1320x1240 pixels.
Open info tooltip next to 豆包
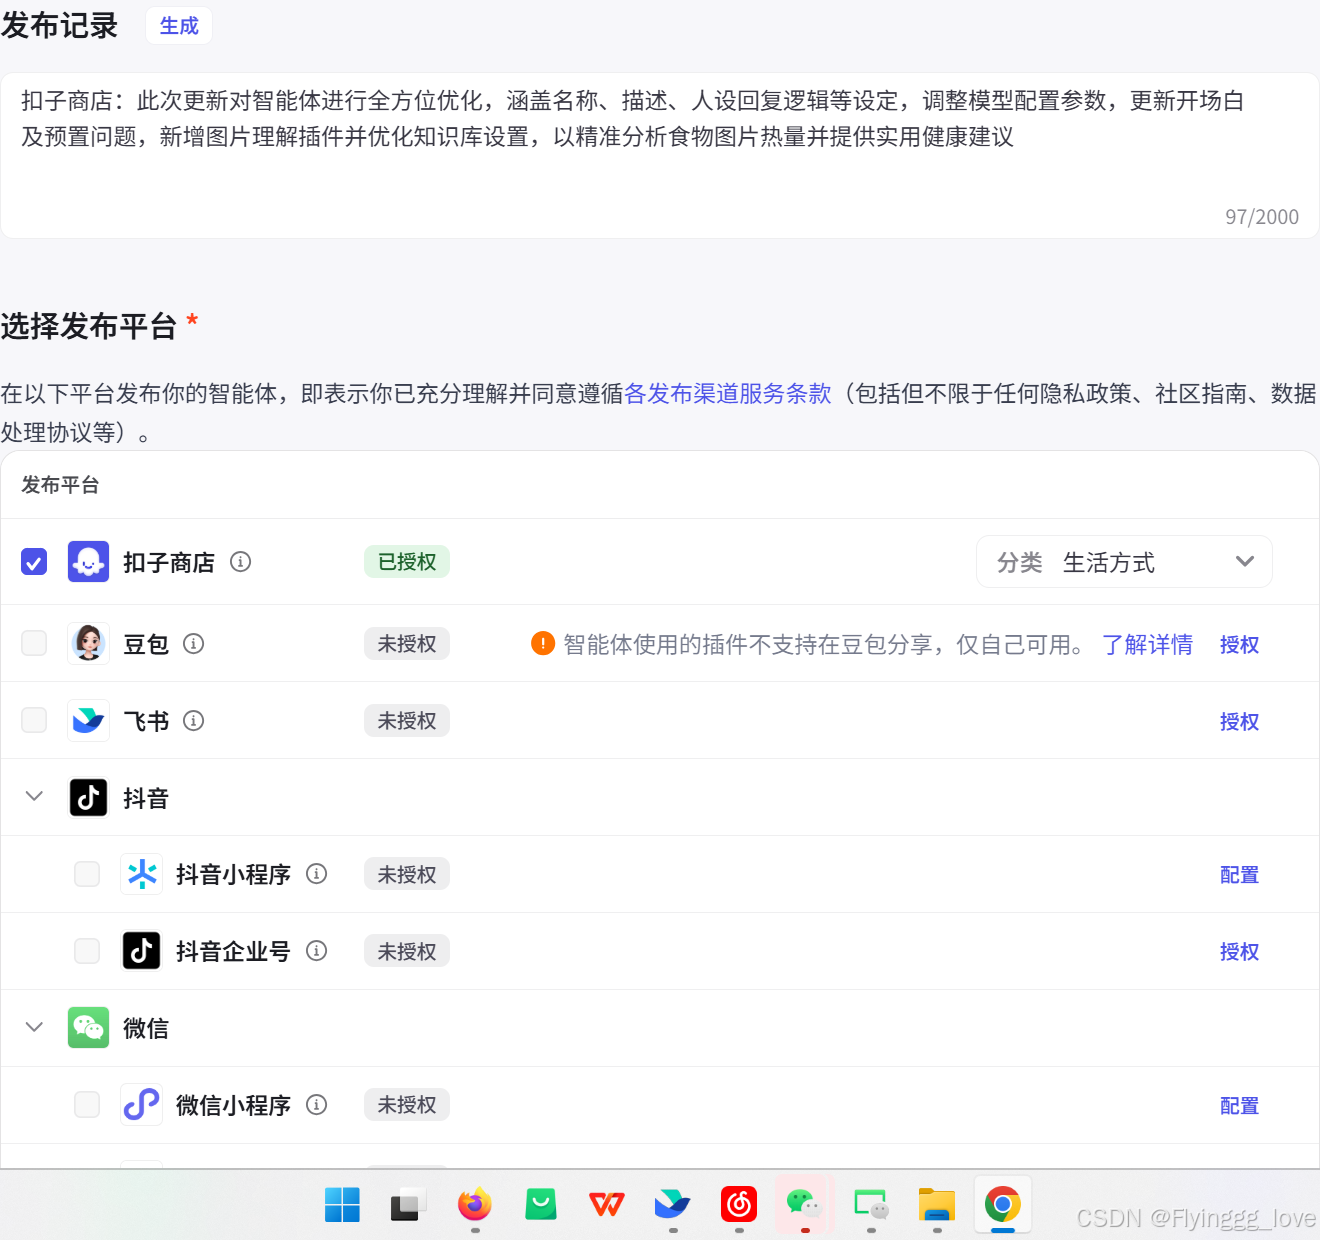194,644
